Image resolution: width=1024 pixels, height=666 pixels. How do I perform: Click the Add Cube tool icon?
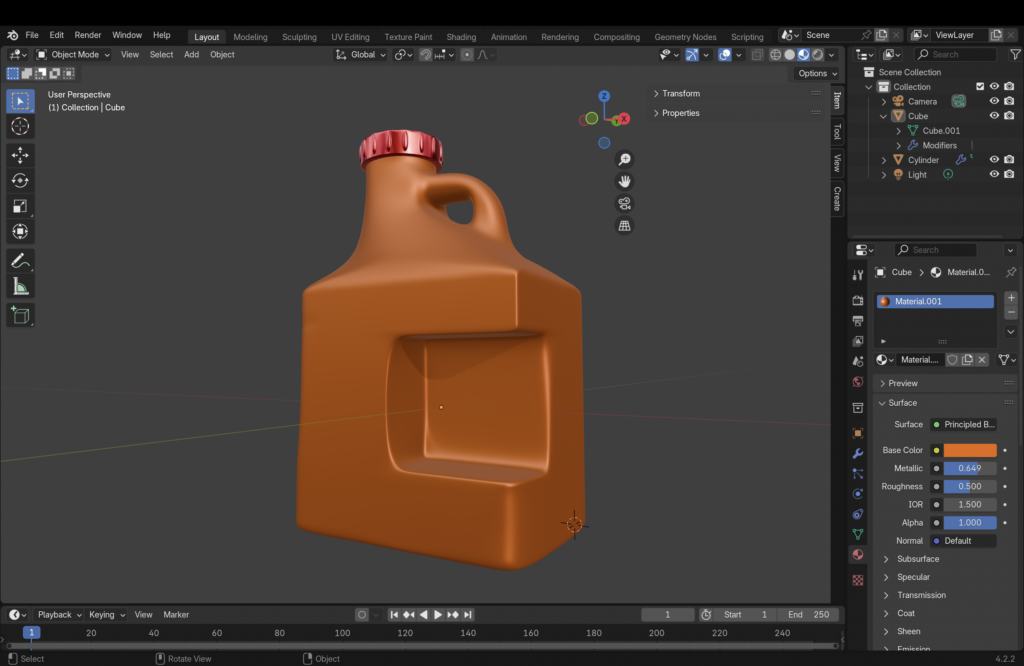point(20,316)
